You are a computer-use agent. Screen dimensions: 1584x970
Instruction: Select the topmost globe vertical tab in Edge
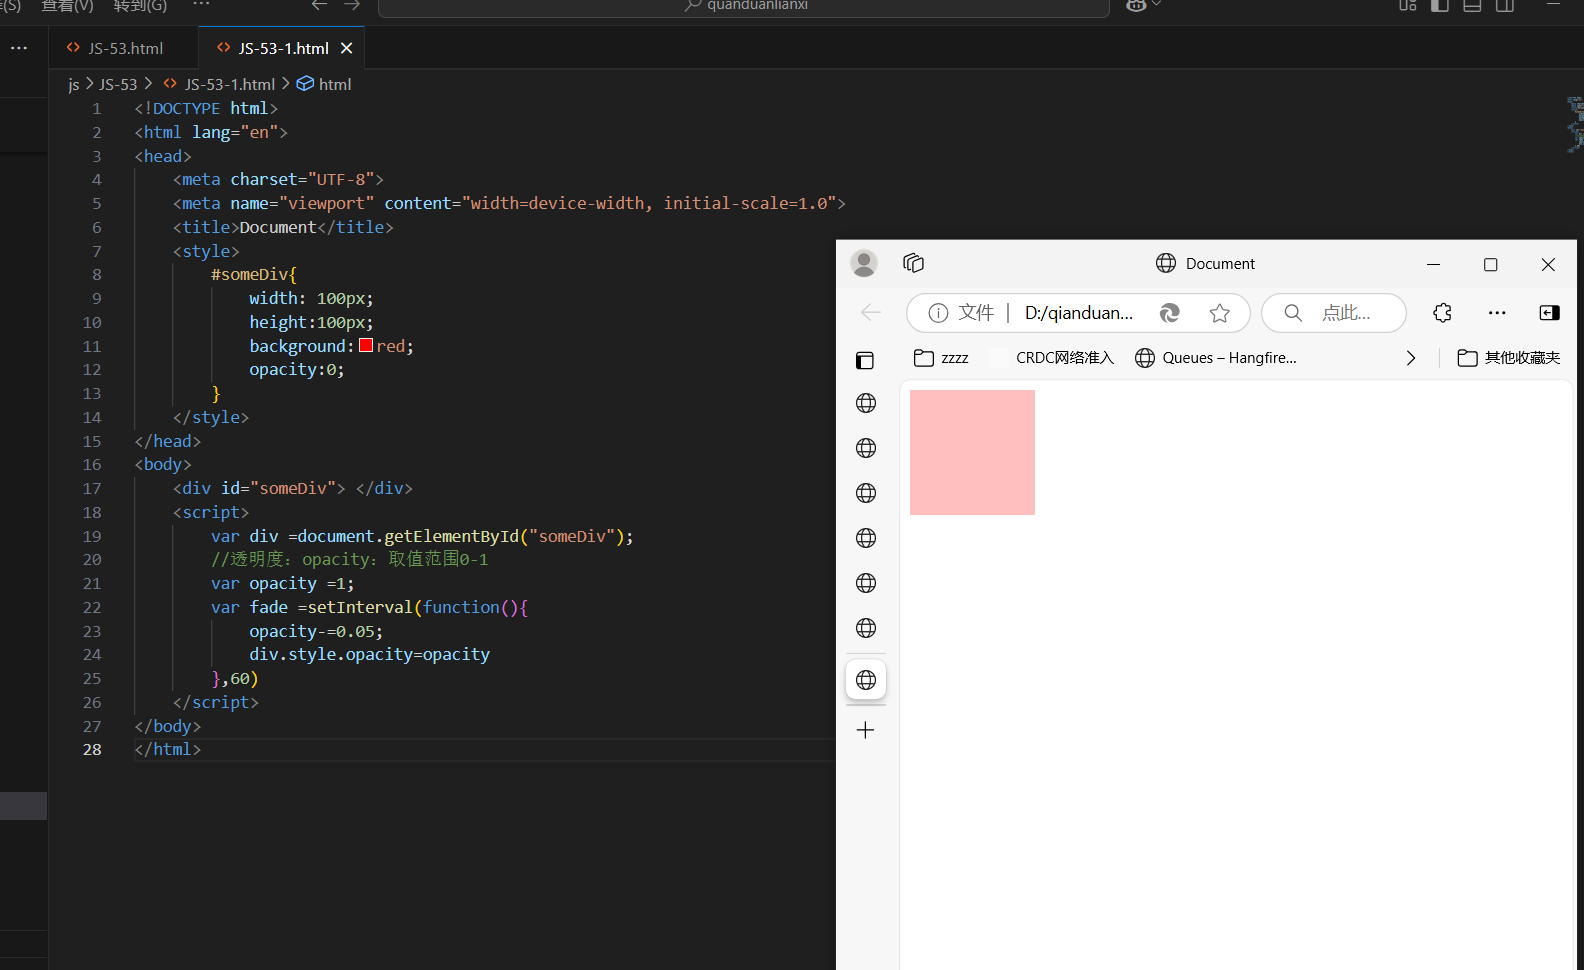pyautogui.click(x=866, y=403)
